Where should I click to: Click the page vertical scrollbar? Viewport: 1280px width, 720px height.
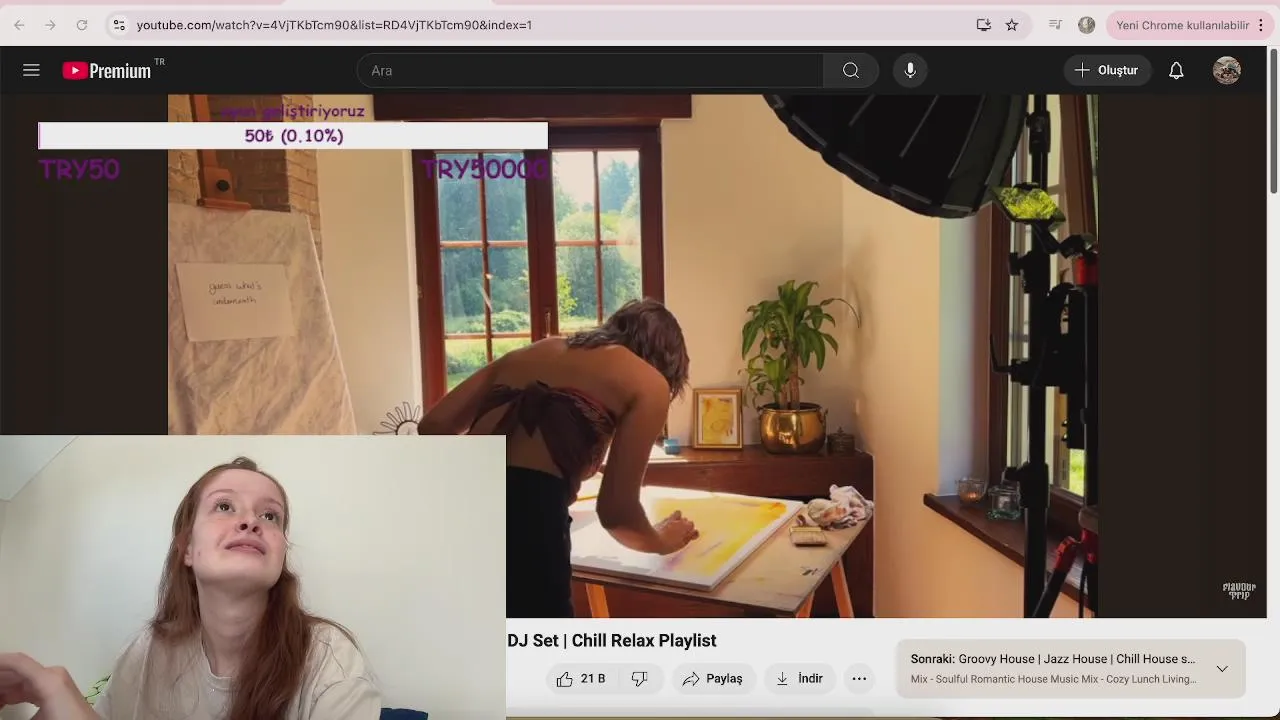point(1273,120)
